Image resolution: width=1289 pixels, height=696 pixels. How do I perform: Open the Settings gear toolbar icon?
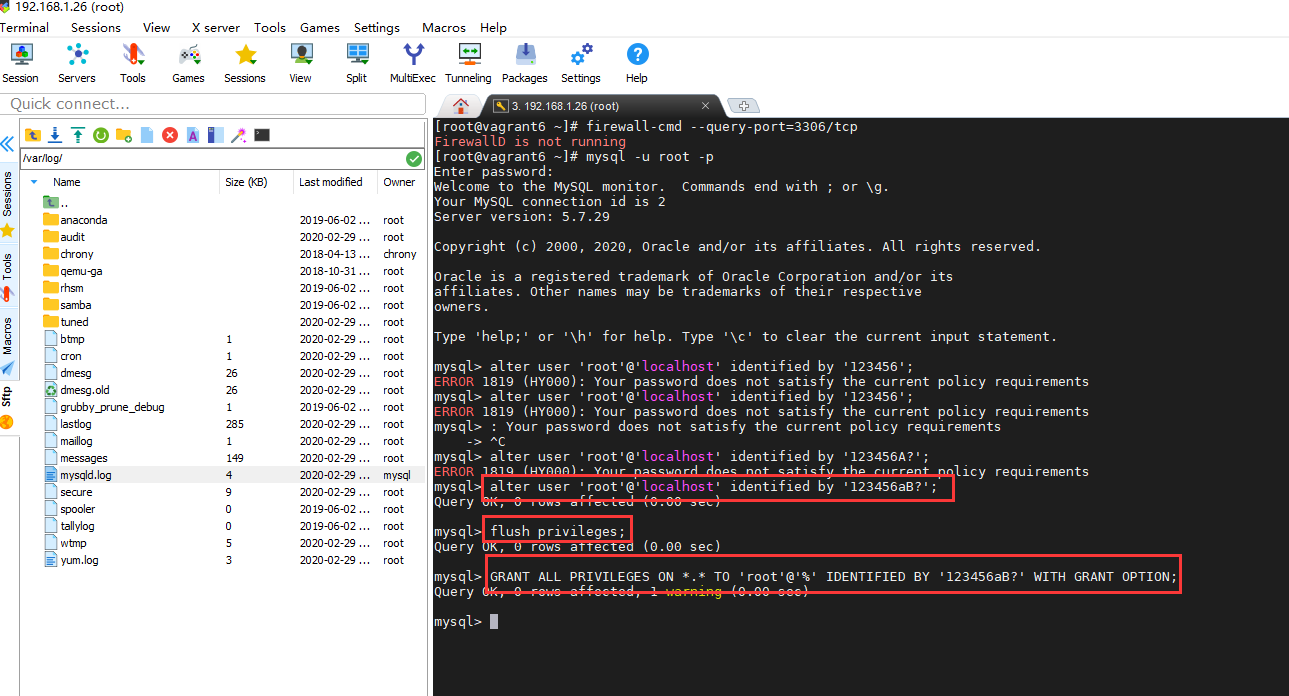[x=581, y=63]
